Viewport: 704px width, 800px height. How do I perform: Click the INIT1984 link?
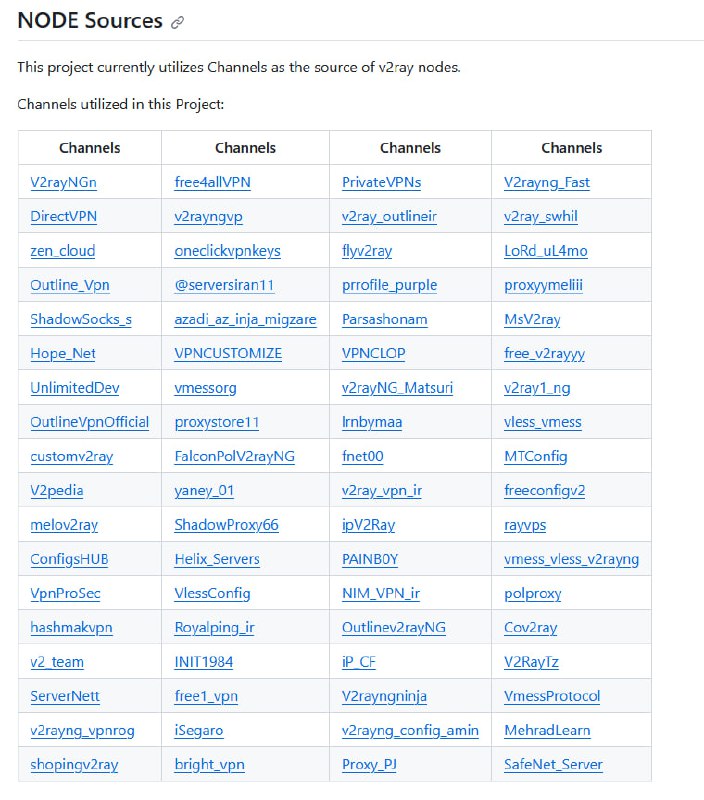pyautogui.click(x=204, y=661)
